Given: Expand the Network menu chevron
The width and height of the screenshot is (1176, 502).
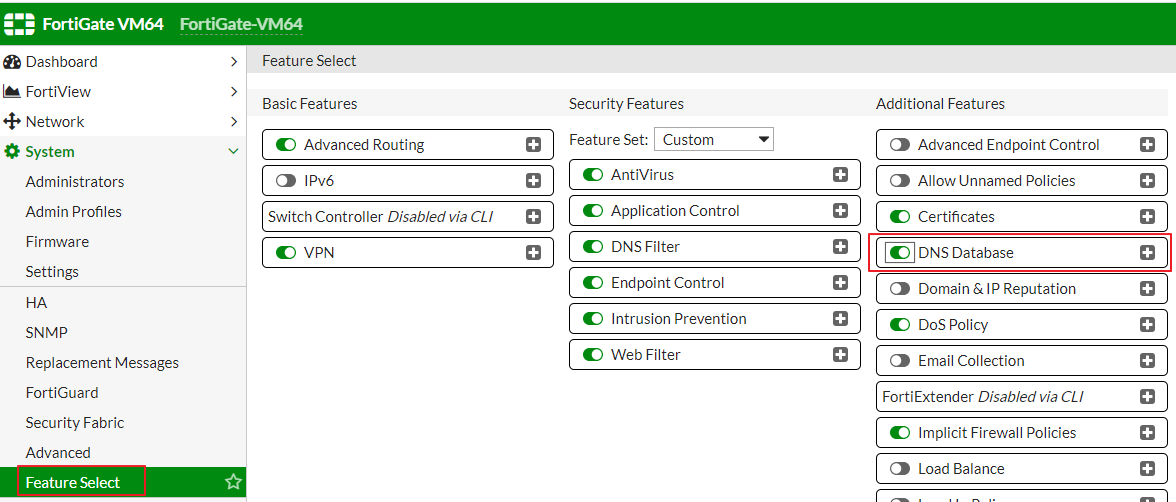Looking at the screenshot, I should pyautogui.click(x=234, y=122).
